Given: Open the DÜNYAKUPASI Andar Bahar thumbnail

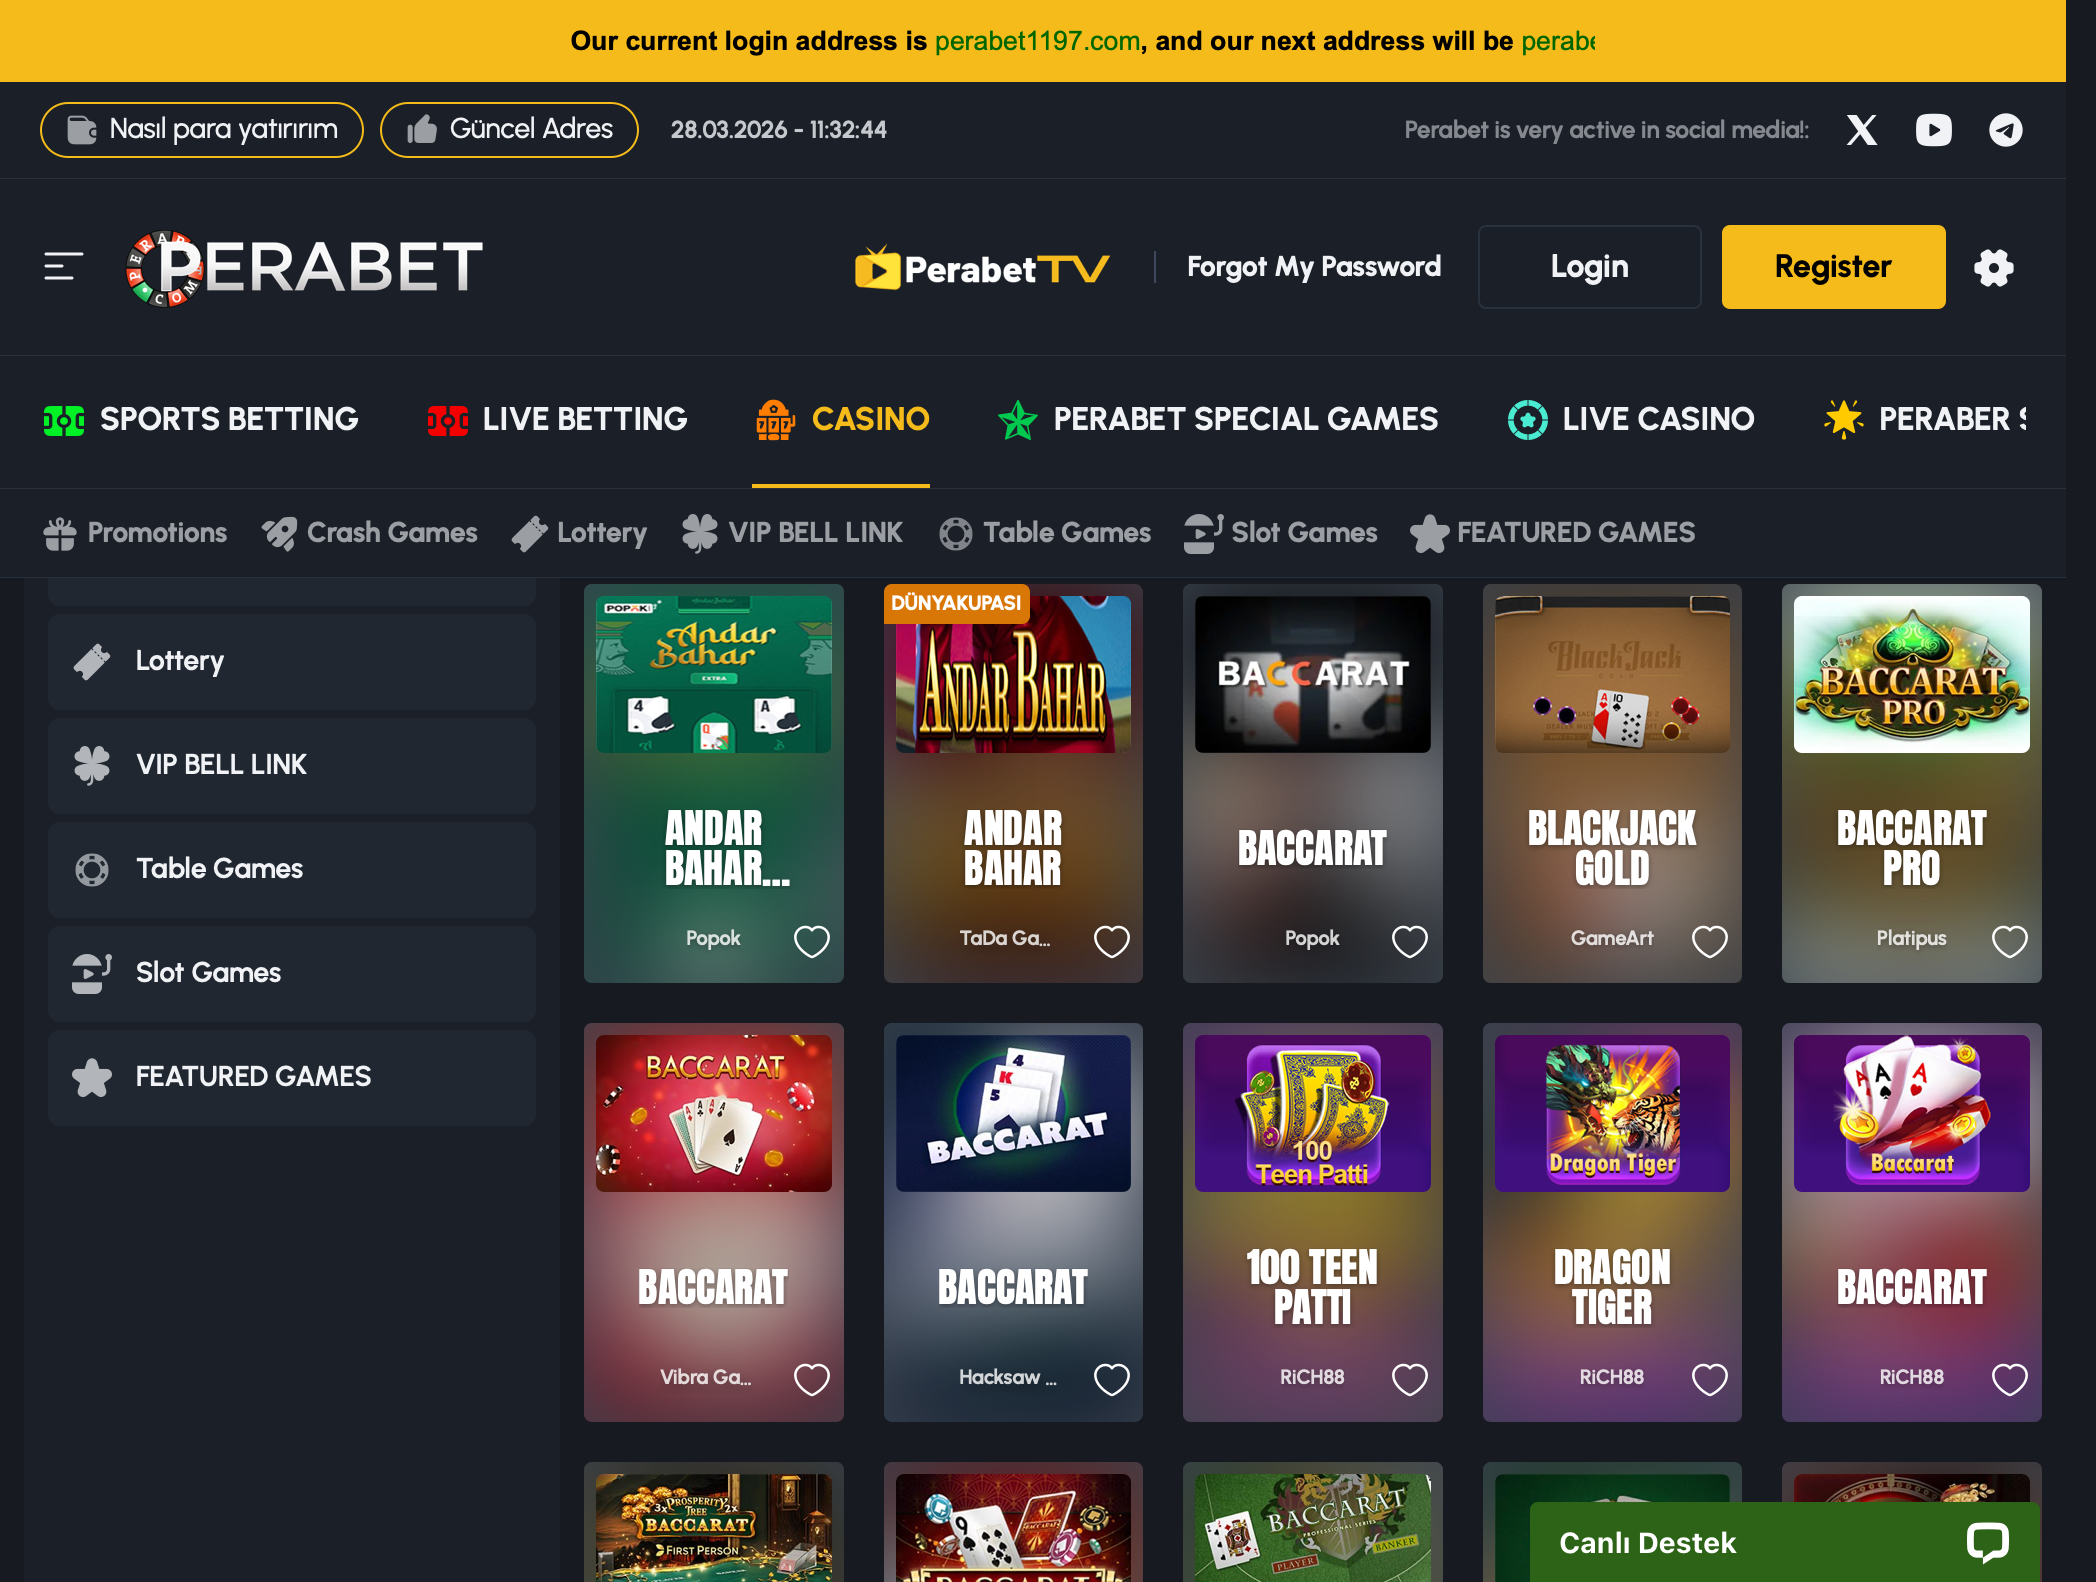Looking at the screenshot, I should tap(1013, 675).
